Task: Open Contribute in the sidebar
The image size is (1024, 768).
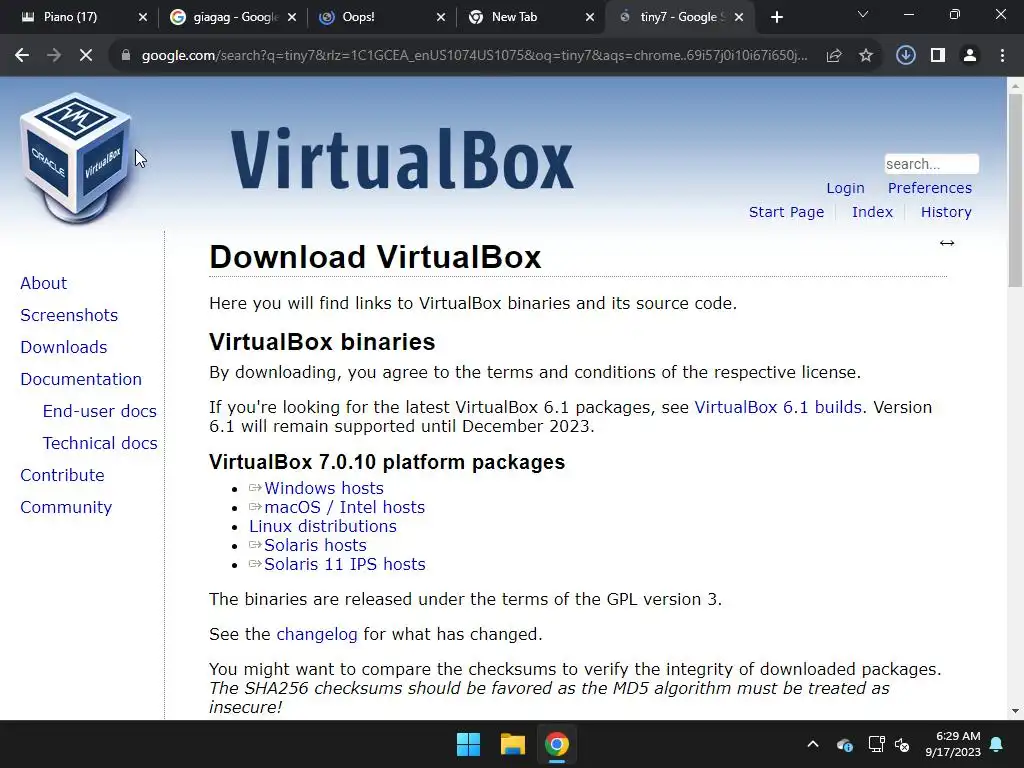Action: pyautogui.click(x=62, y=475)
